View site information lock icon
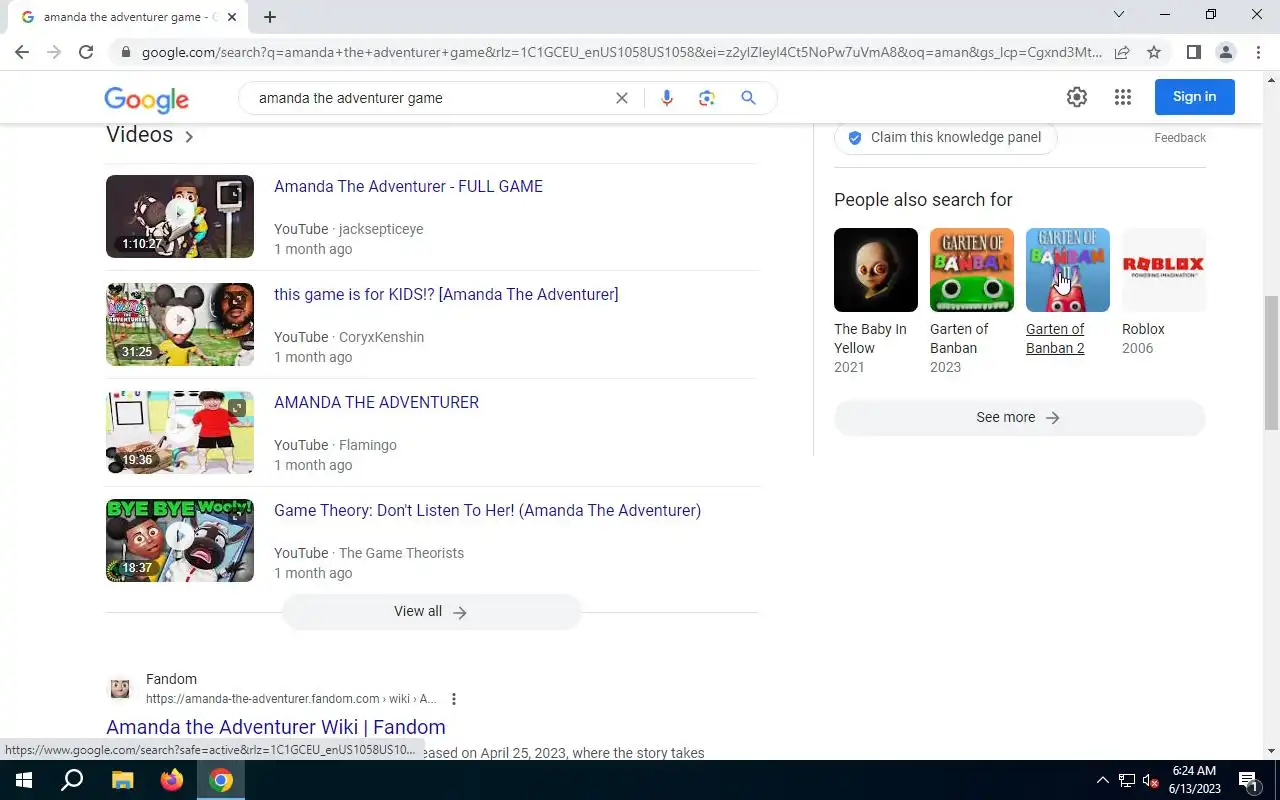Image resolution: width=1280 pixels, height=800 pixels. tap(125, 52)
